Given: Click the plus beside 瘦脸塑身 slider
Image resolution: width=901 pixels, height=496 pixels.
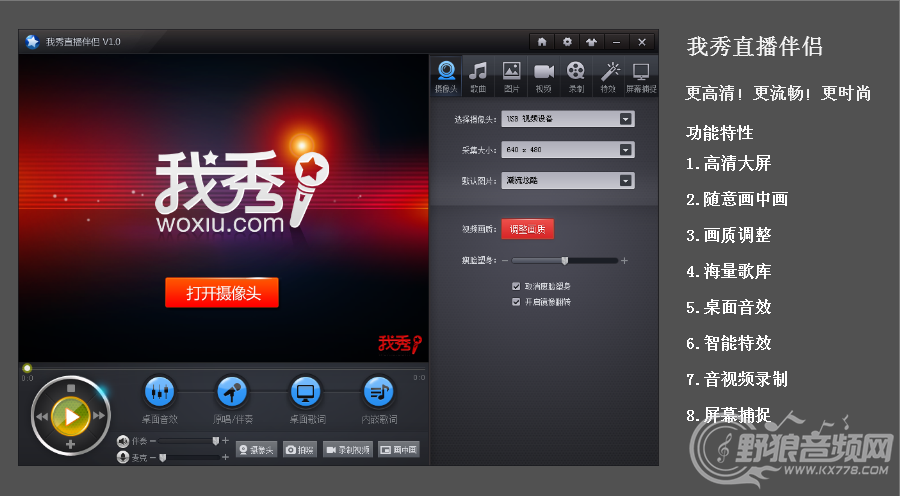Looking at the screenshot, I should tap(624, 261).
